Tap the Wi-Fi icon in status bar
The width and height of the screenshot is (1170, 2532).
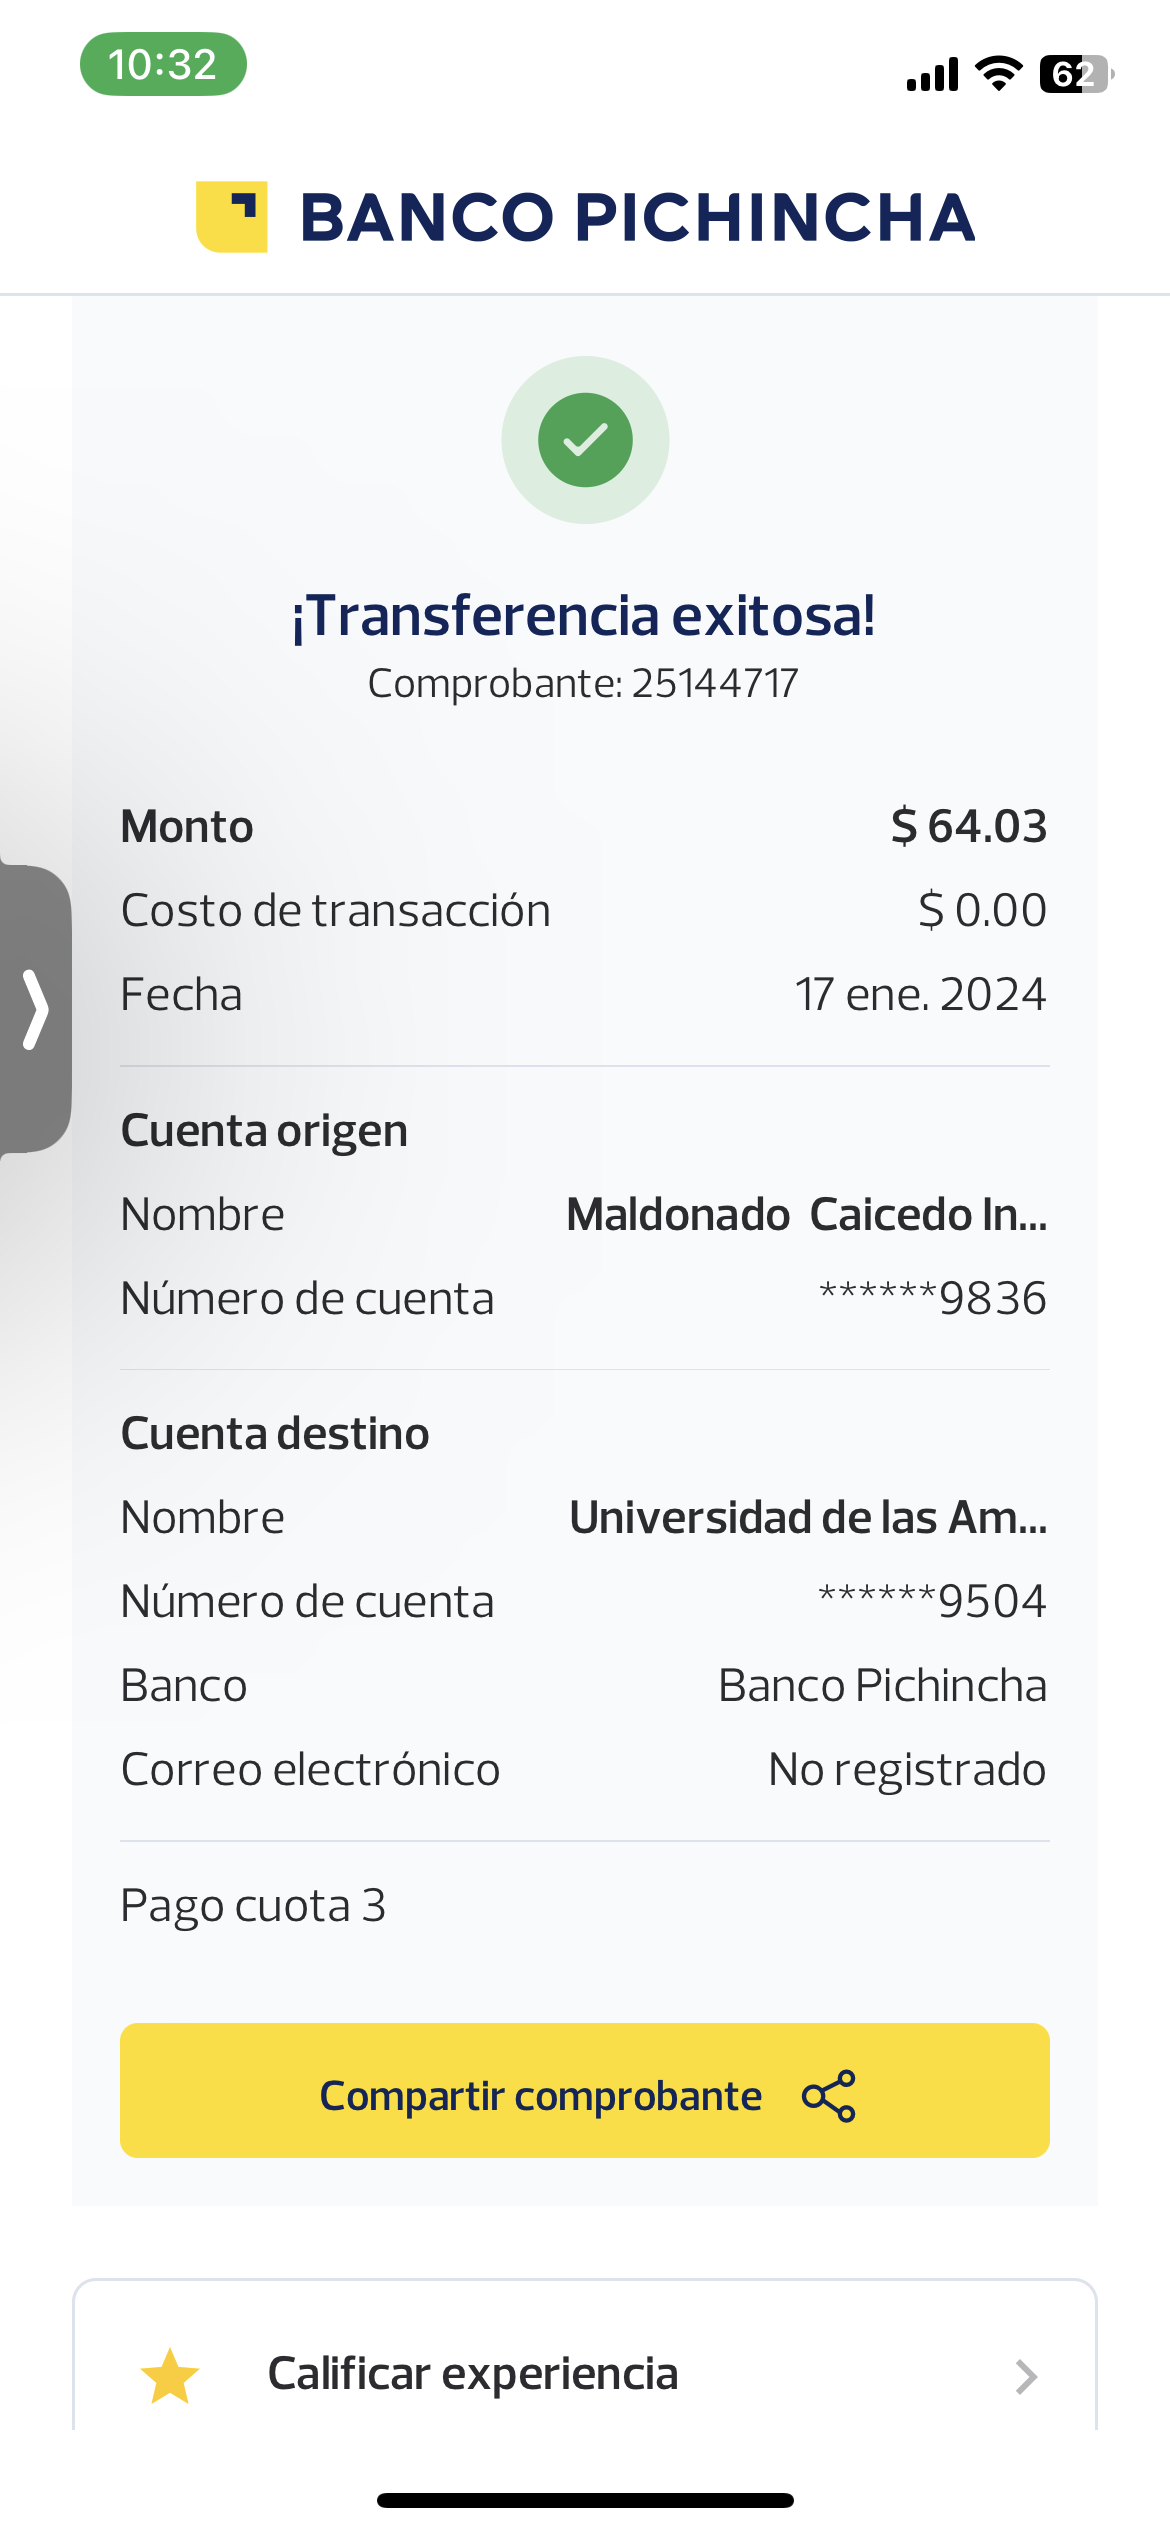coord(998,74)
